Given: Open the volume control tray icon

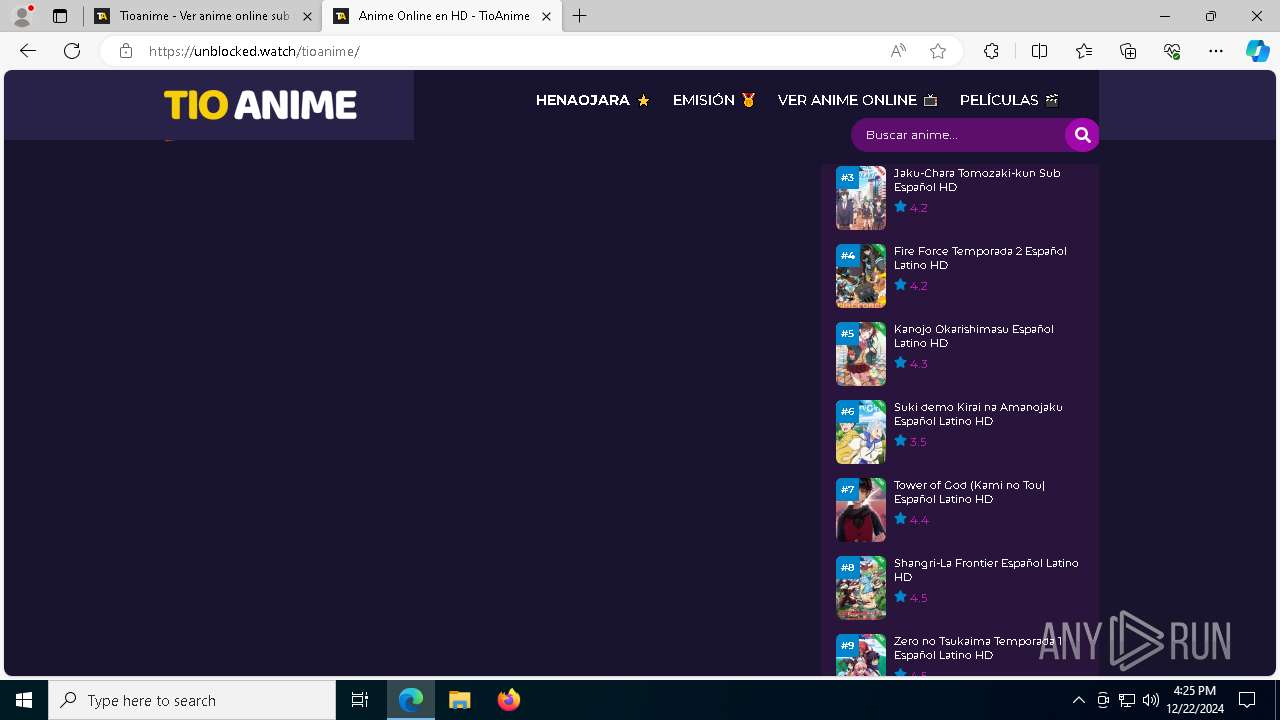Looking at the screenshot, I should 1151,700.
